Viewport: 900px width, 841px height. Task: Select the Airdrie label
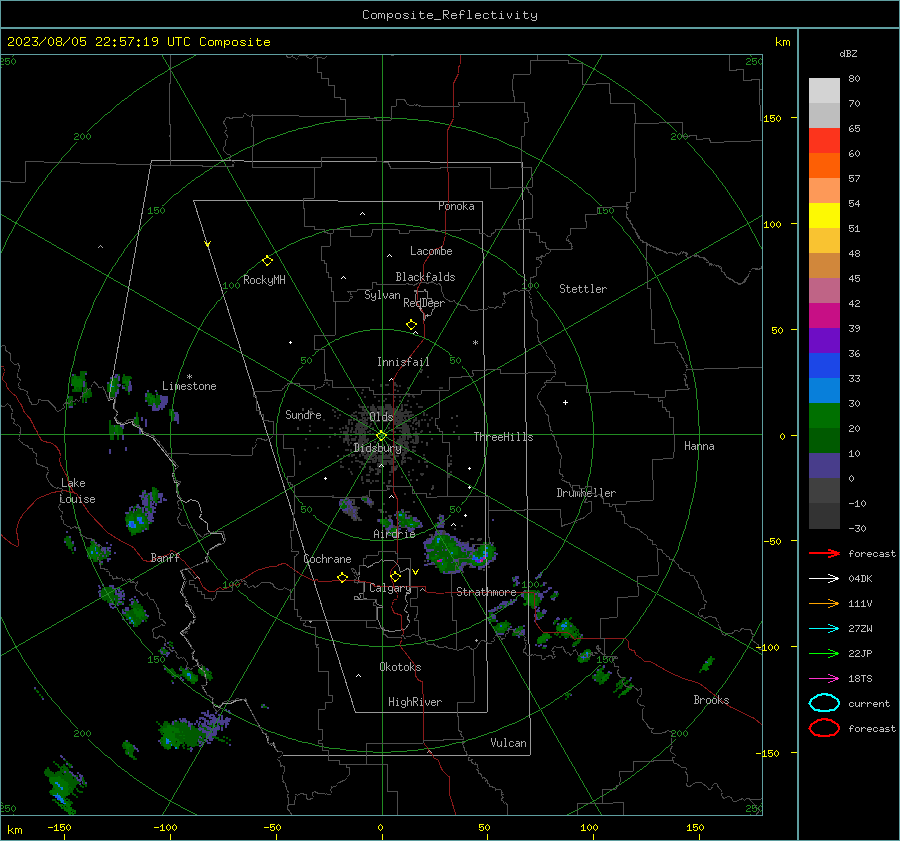pos(394,534)
